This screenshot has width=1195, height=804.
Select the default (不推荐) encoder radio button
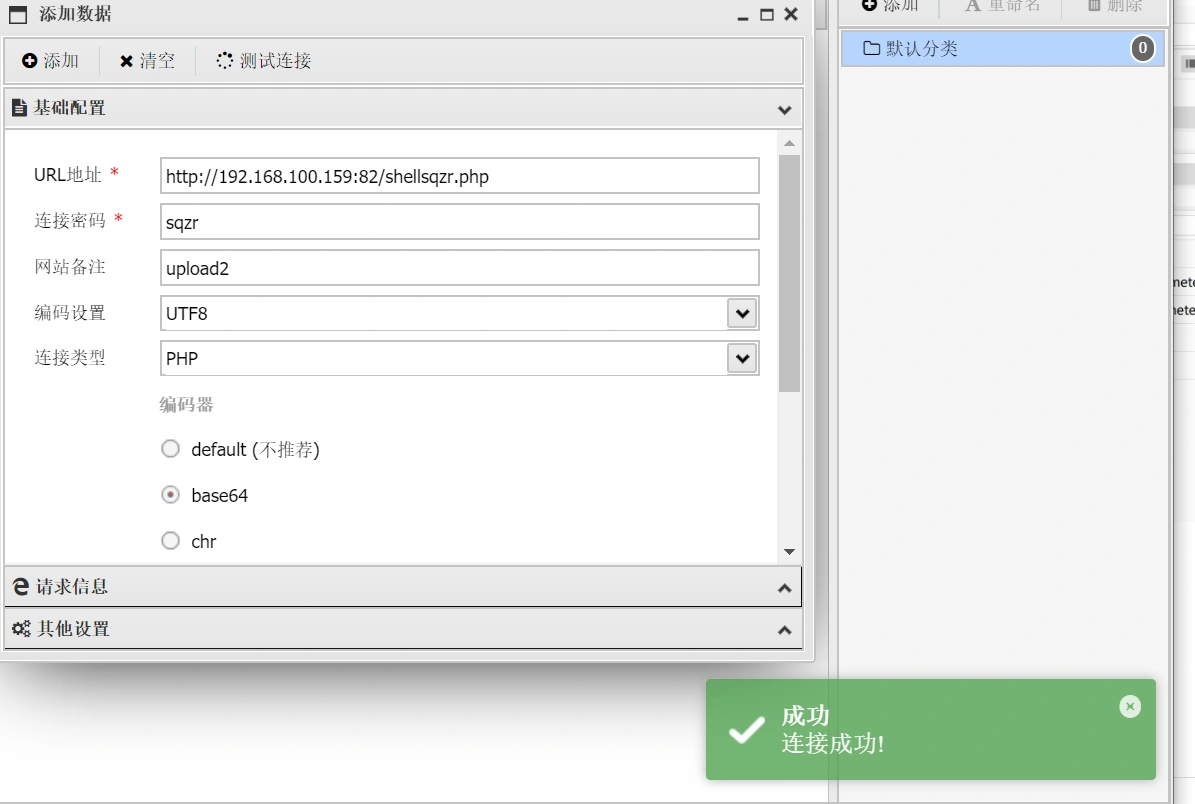[x=171, y=449]
